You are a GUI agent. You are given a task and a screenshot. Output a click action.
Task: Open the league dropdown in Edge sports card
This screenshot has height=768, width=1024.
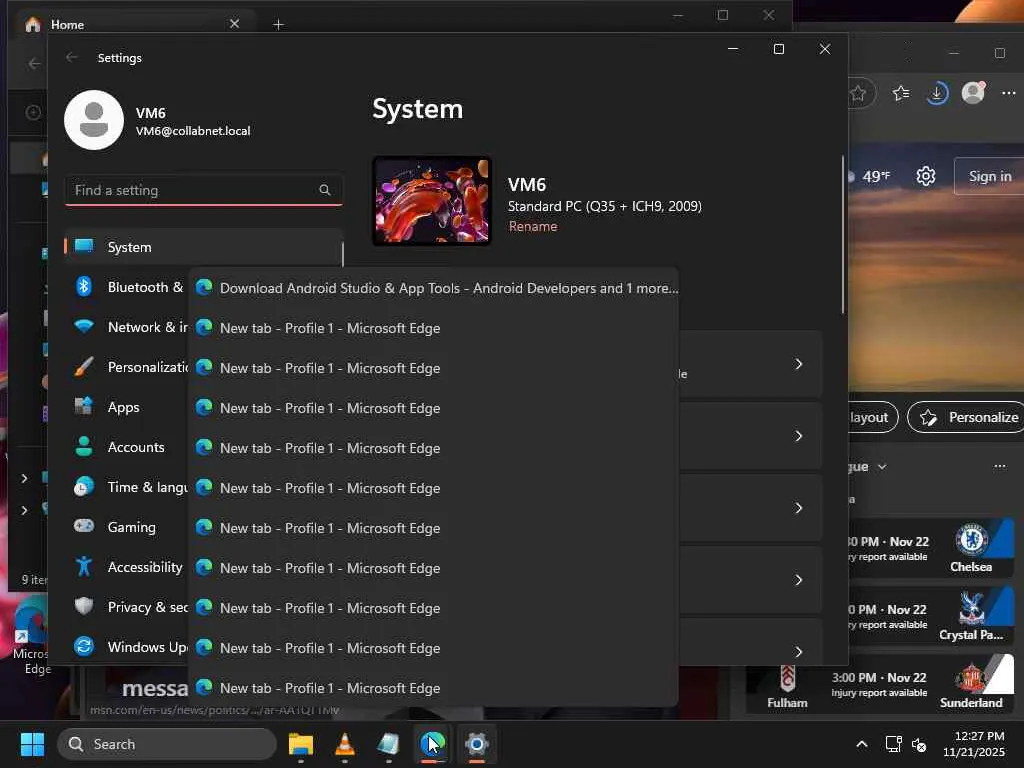click(882, 466)
